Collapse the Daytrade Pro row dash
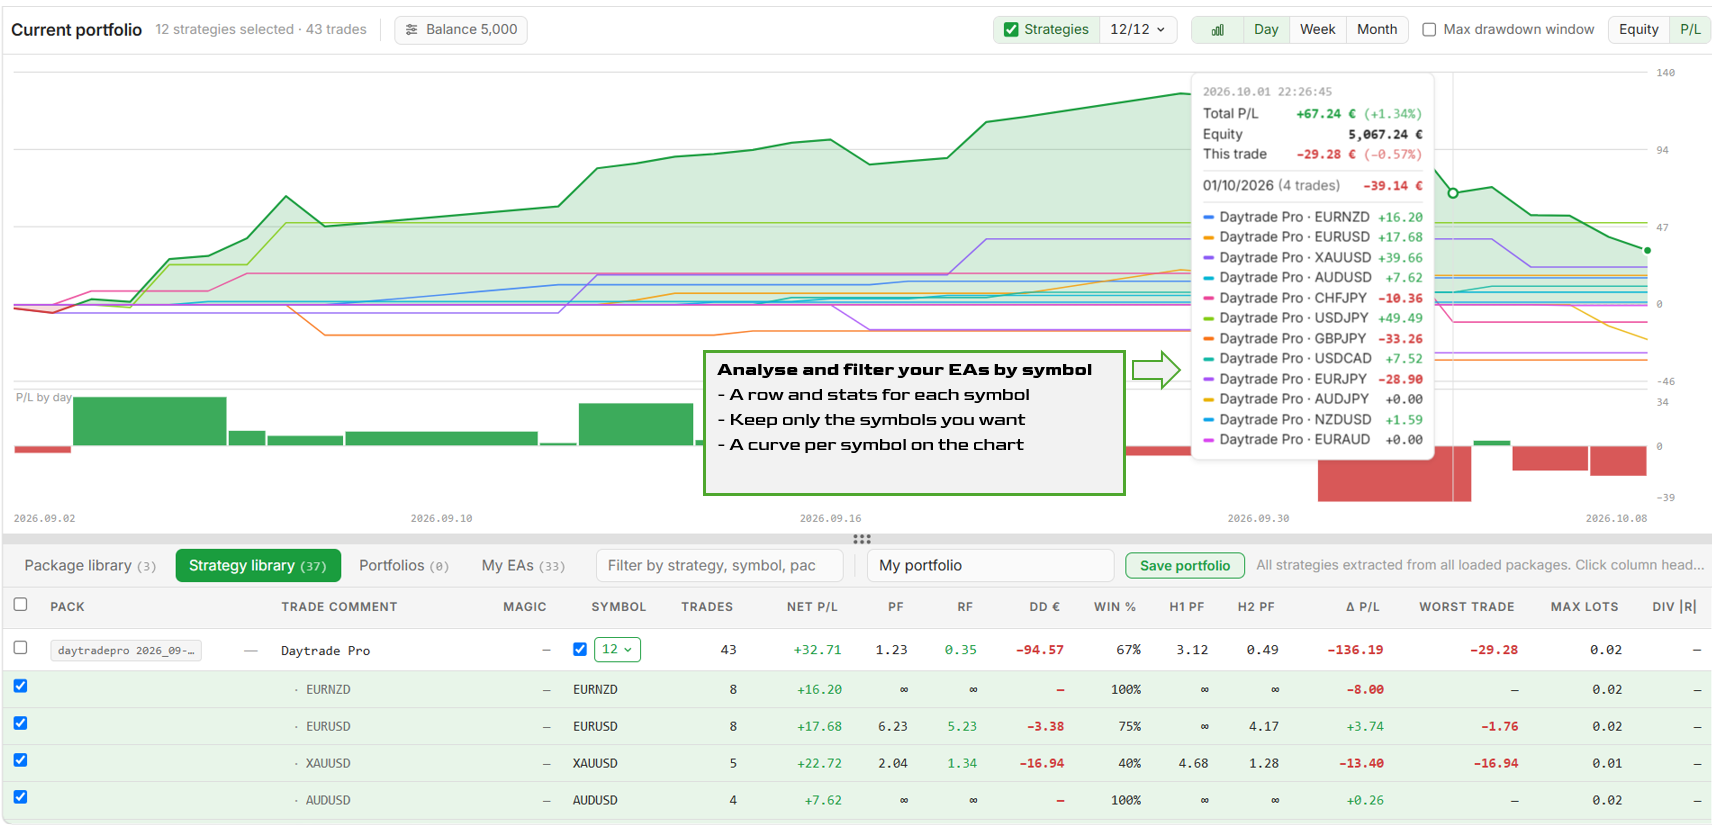The width and height of the screenshot is (1712, 827). [251, 651]
